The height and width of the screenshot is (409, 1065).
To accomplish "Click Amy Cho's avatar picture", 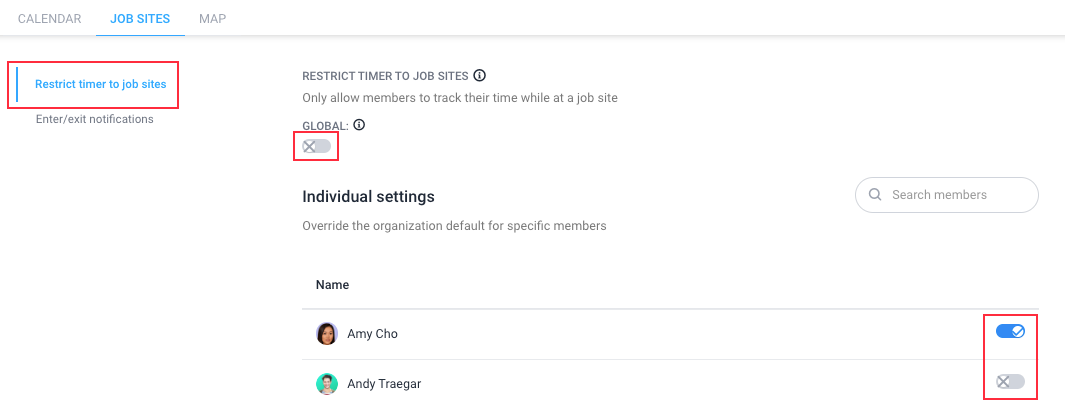I will [327, 334].
